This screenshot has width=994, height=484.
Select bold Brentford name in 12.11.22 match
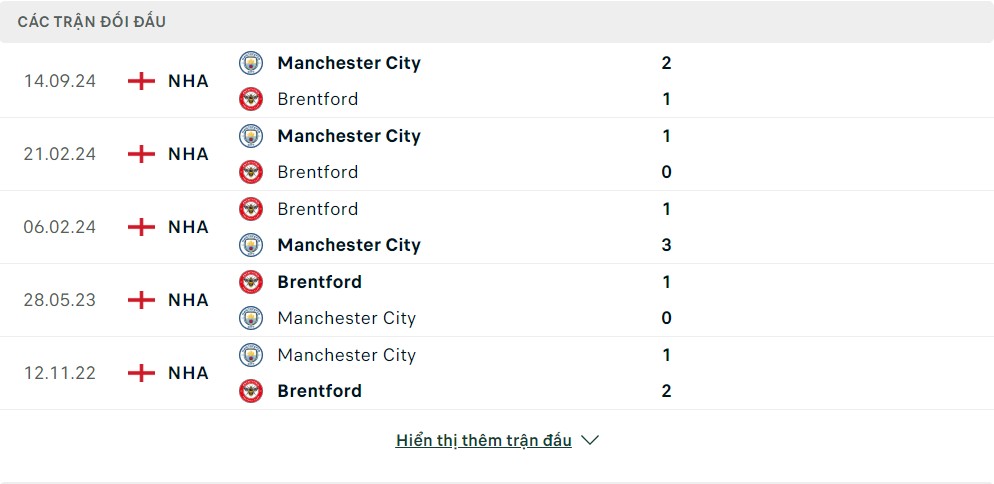point(320,391)
